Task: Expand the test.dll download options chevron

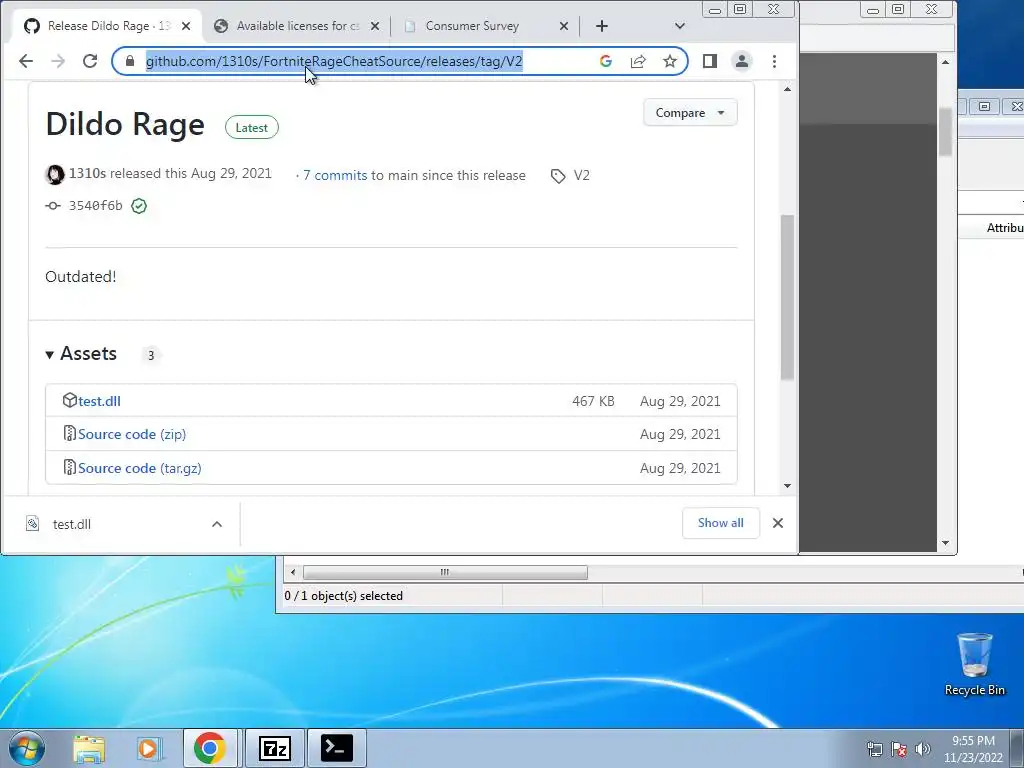Action: pyautogui.click(x=217, y=524)
